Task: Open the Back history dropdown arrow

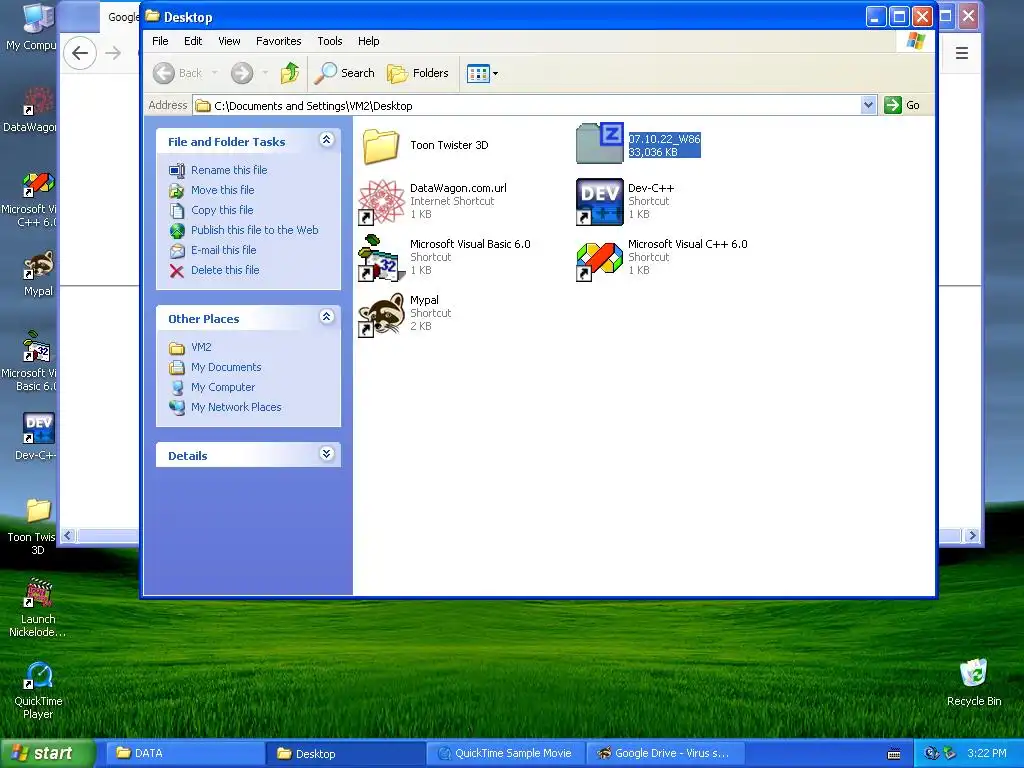Action: coord(215,73)
